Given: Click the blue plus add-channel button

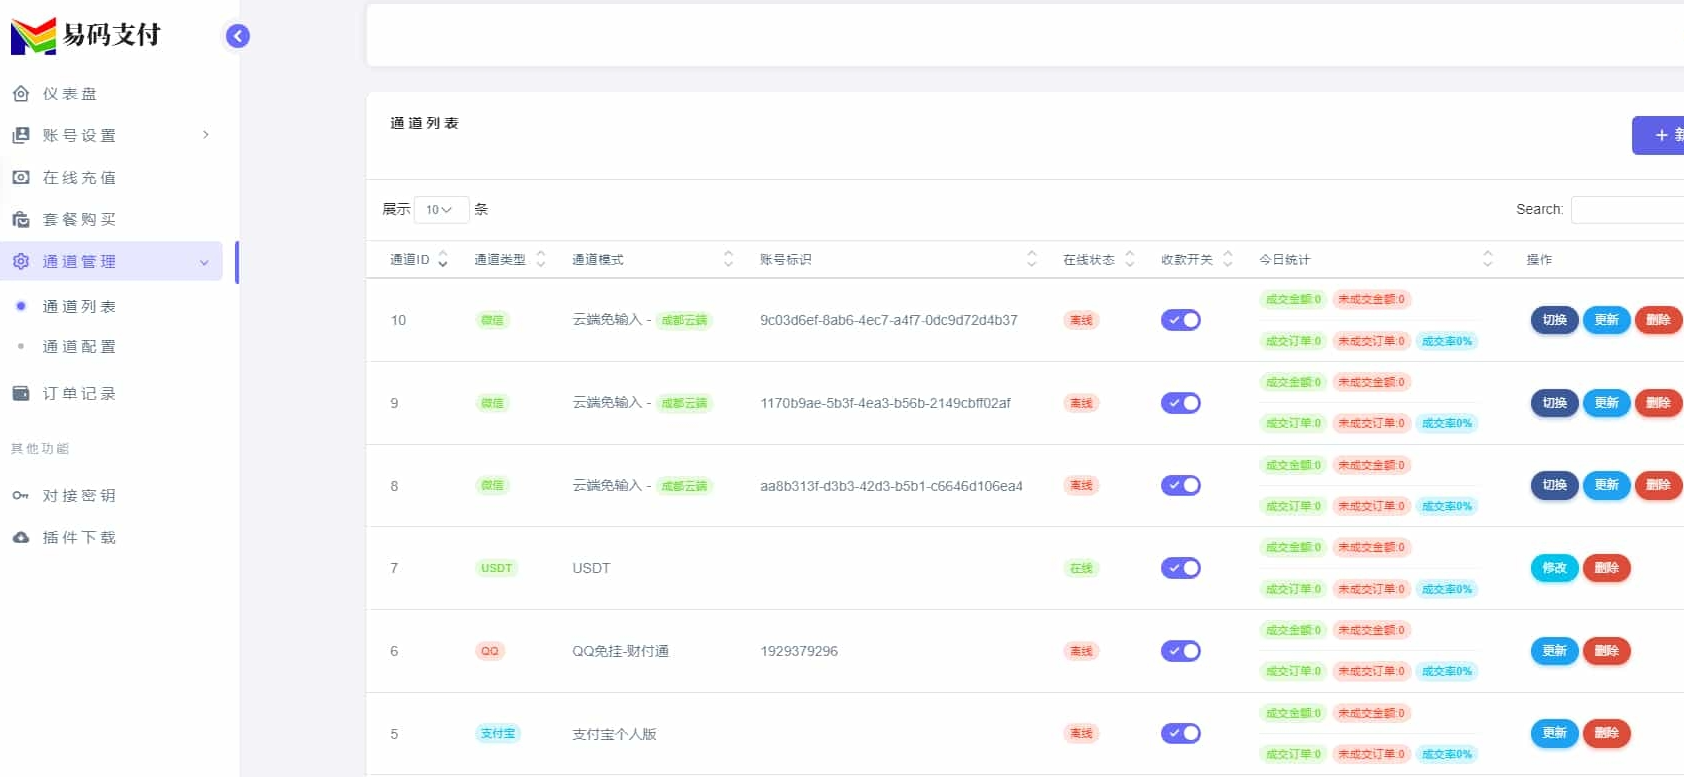Looking at the screenshot, I should pos(1659,135).
